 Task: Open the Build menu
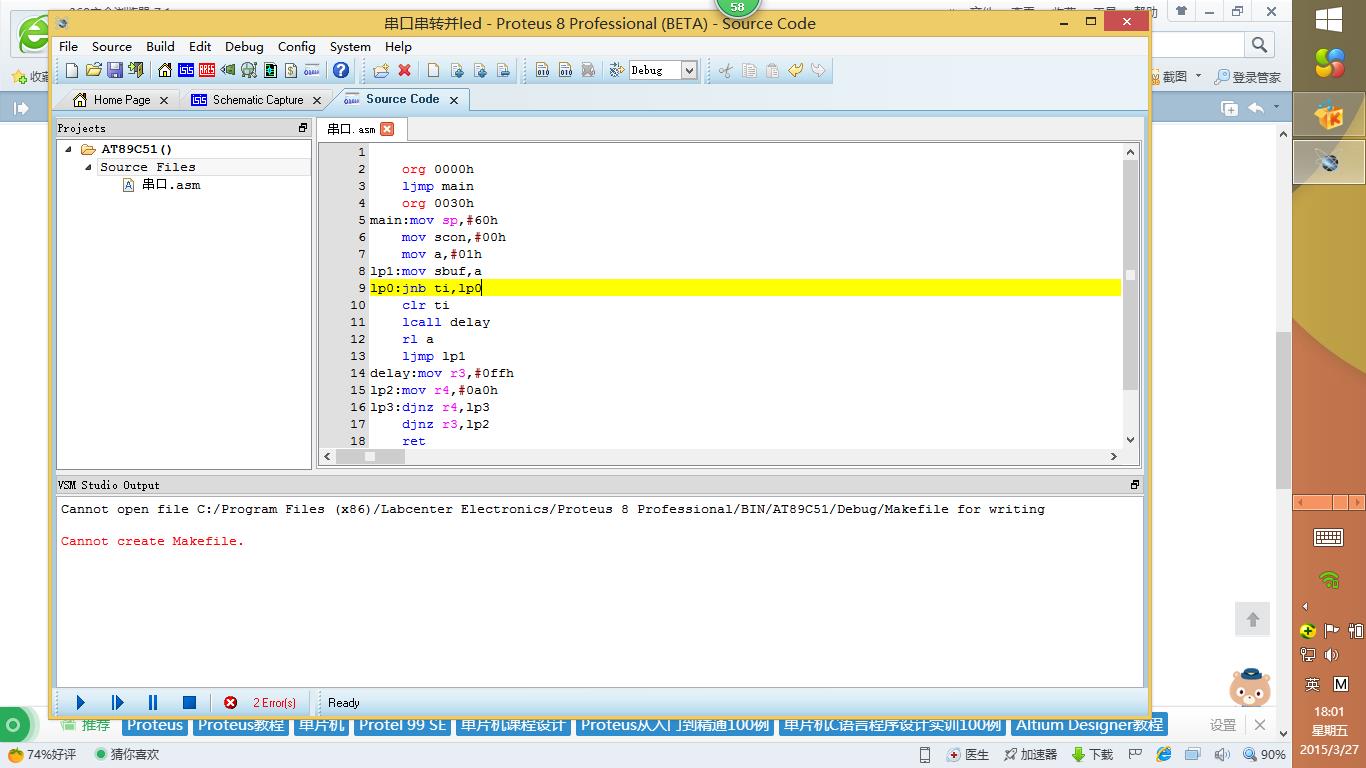pos(160,47)
